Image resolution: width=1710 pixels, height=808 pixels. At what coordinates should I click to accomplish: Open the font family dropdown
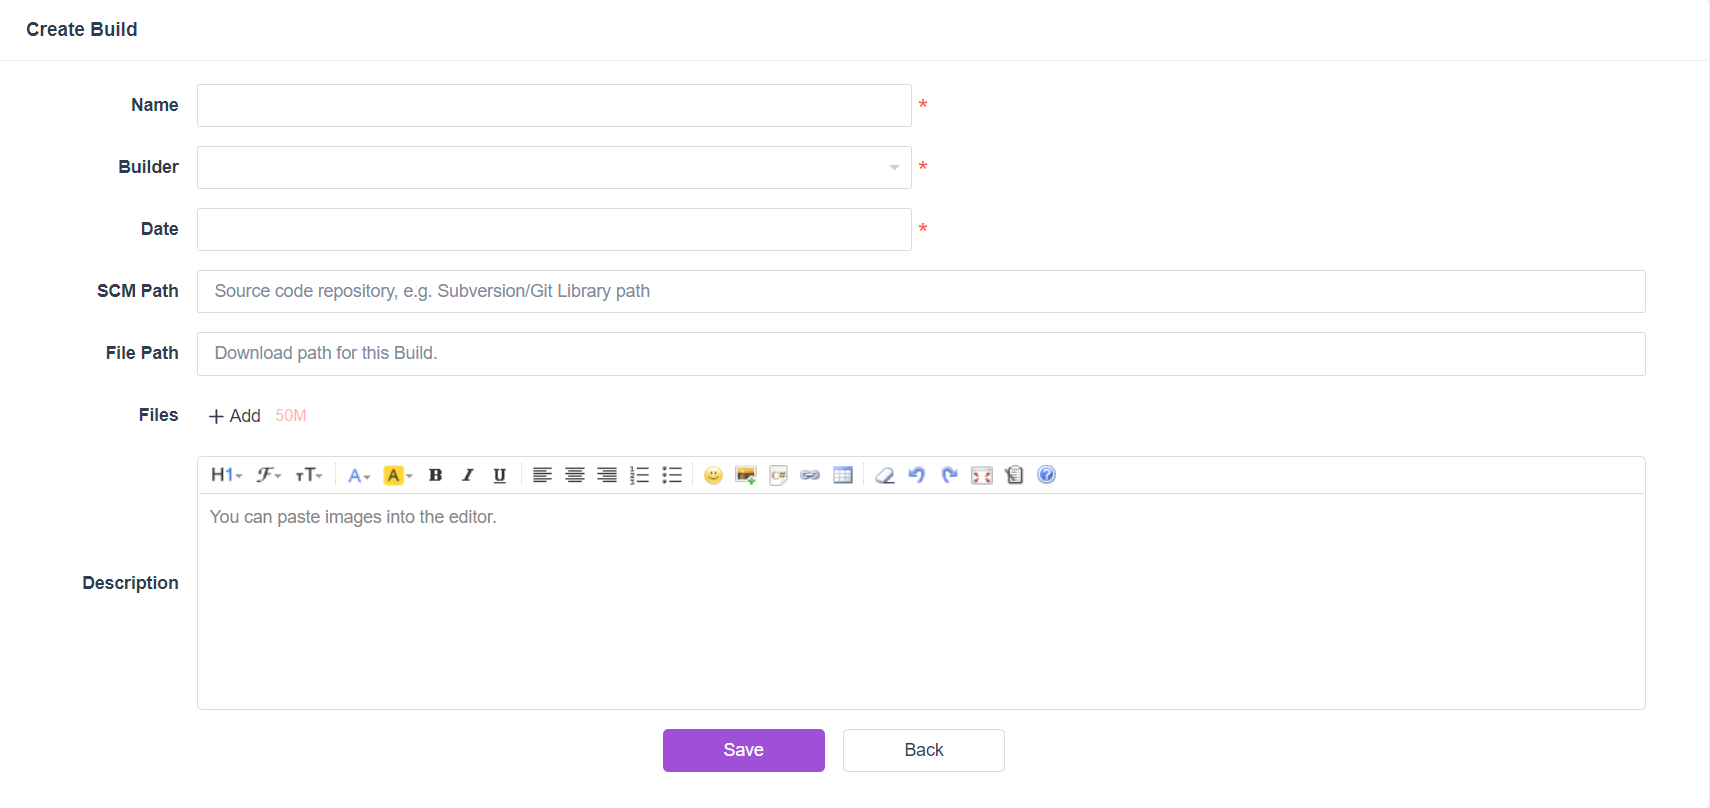click(x=268, y=475)
